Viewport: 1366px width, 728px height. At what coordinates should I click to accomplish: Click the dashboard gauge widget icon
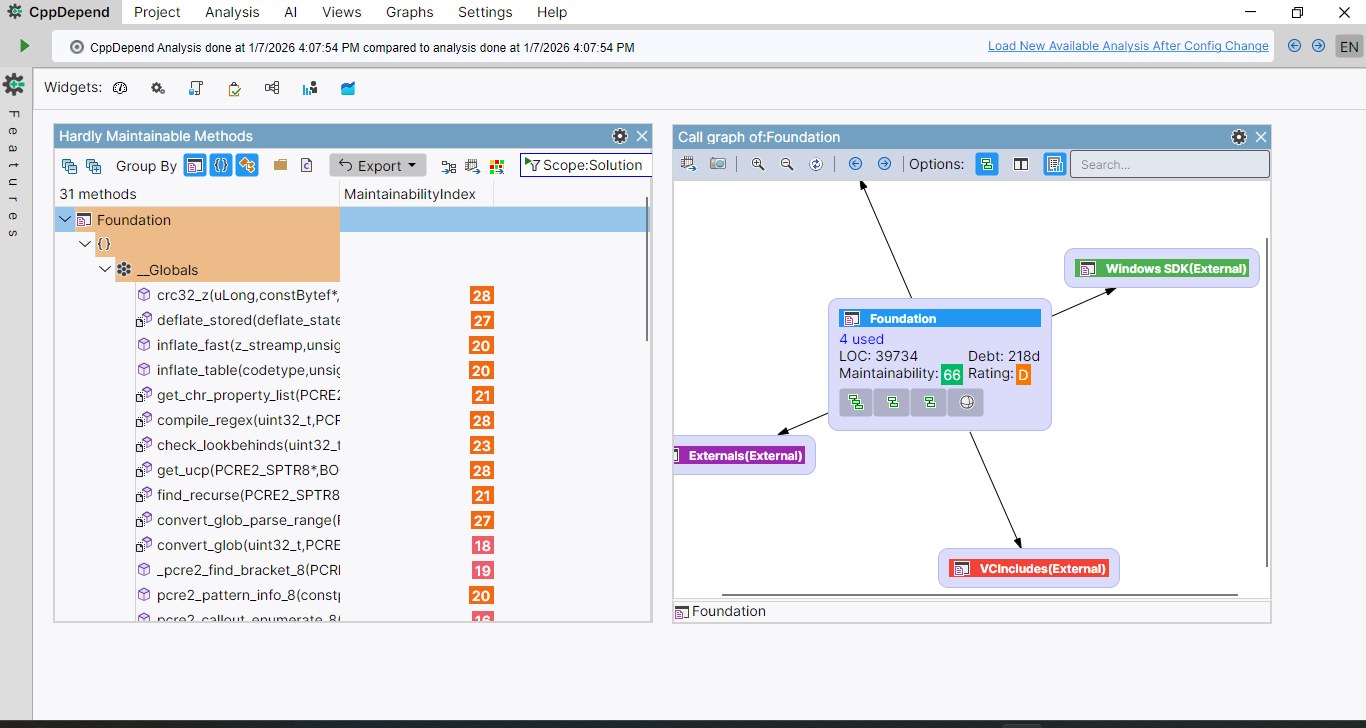120,88
